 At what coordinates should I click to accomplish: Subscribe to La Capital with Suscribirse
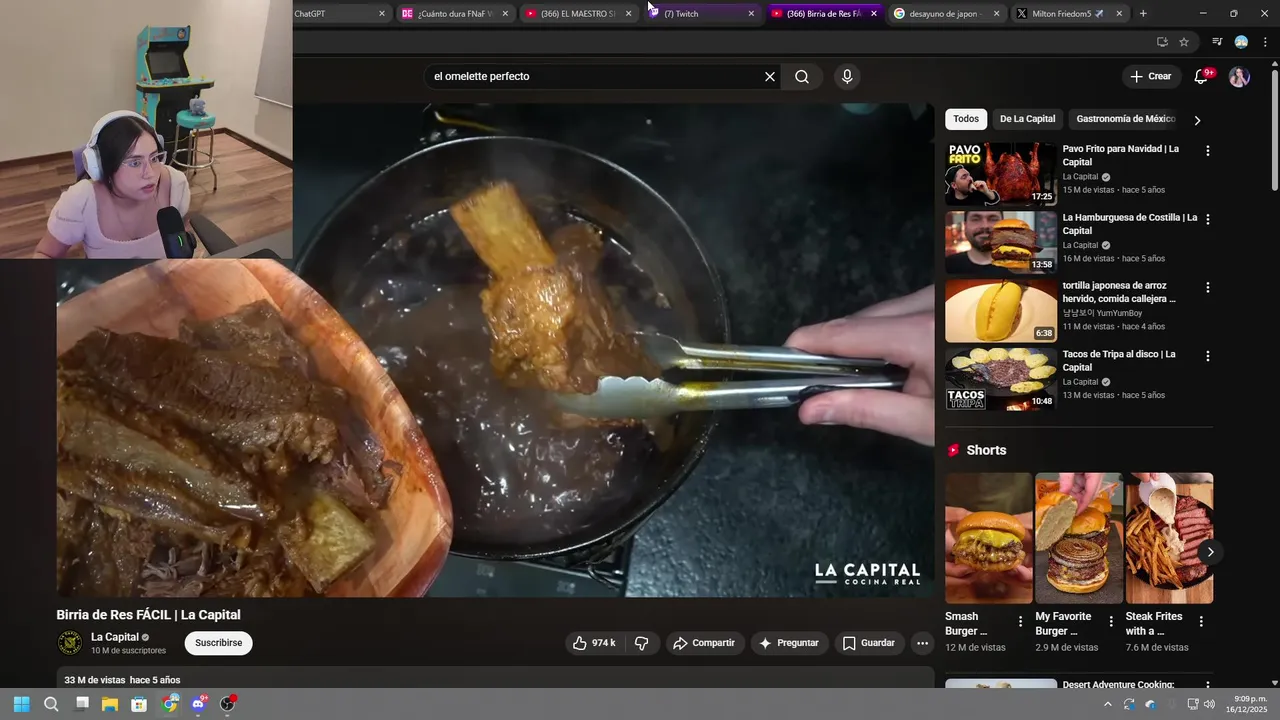pyautogui.click(x=218, y=643)
